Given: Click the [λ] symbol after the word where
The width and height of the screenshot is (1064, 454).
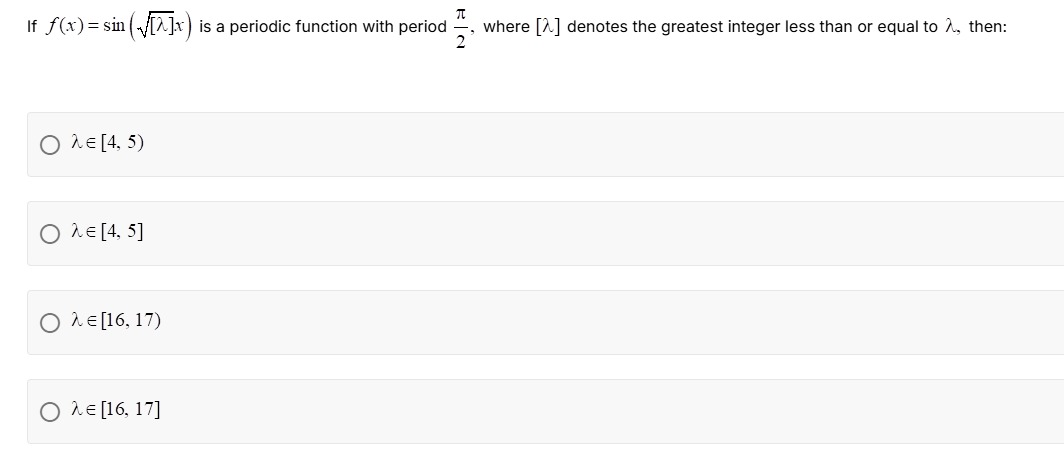Looking at the screenshot, I should click(549, 27).
